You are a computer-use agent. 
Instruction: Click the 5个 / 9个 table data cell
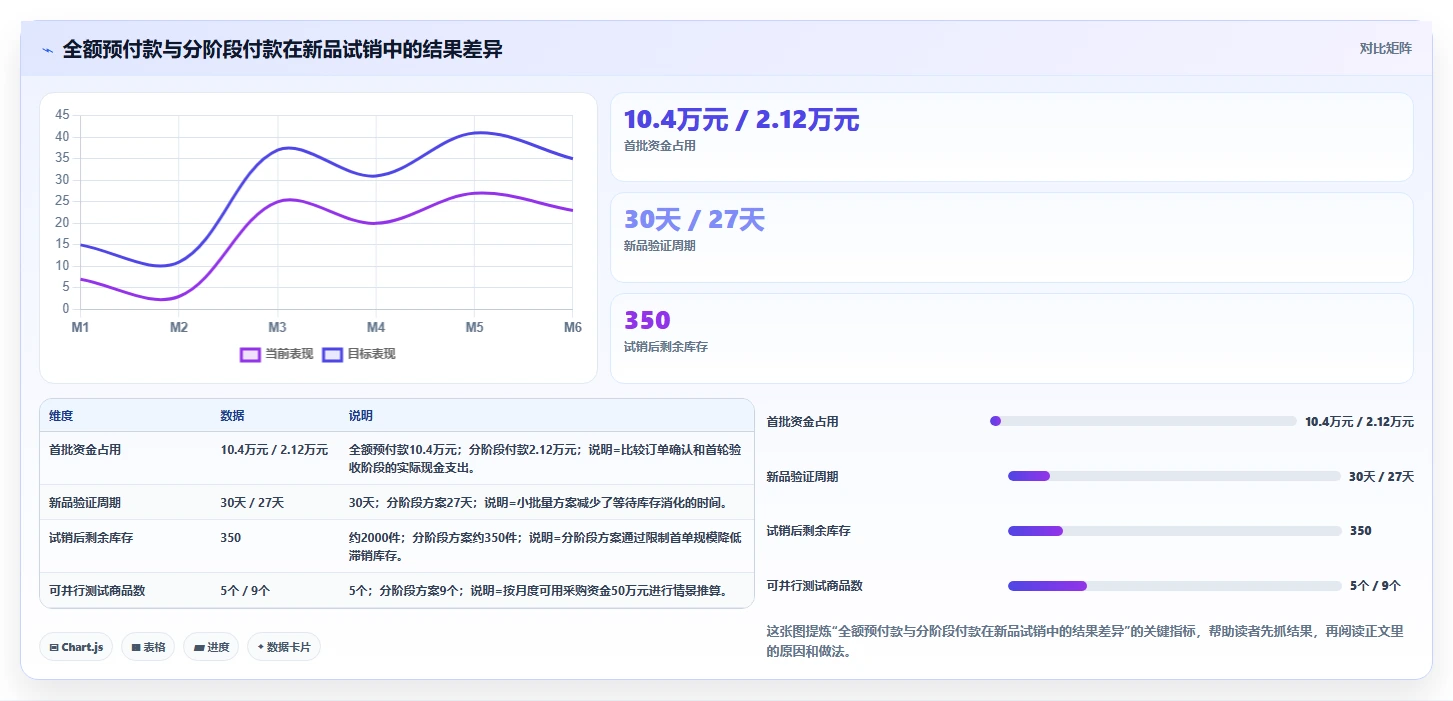click(245, 591)
